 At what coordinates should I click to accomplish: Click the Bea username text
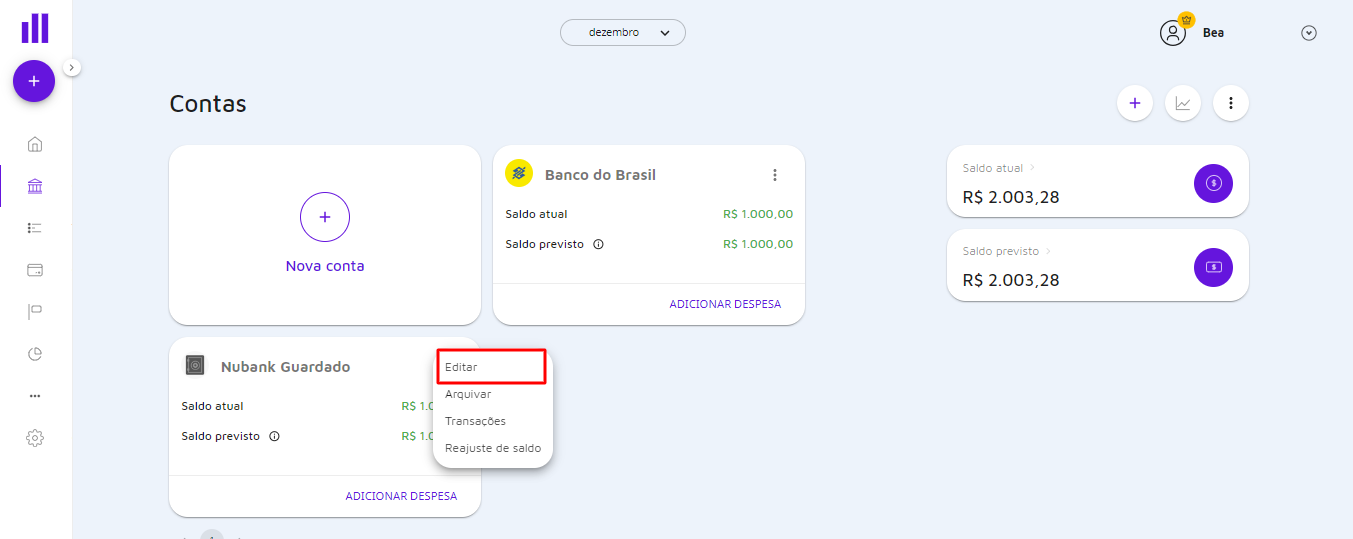(x=1213, y=33)
